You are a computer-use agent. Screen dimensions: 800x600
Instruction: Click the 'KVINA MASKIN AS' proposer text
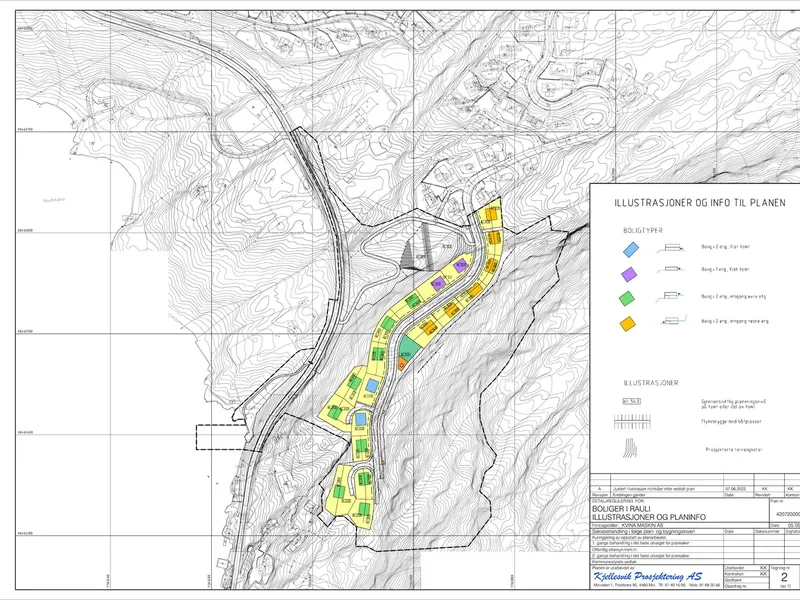click(643, 526)
